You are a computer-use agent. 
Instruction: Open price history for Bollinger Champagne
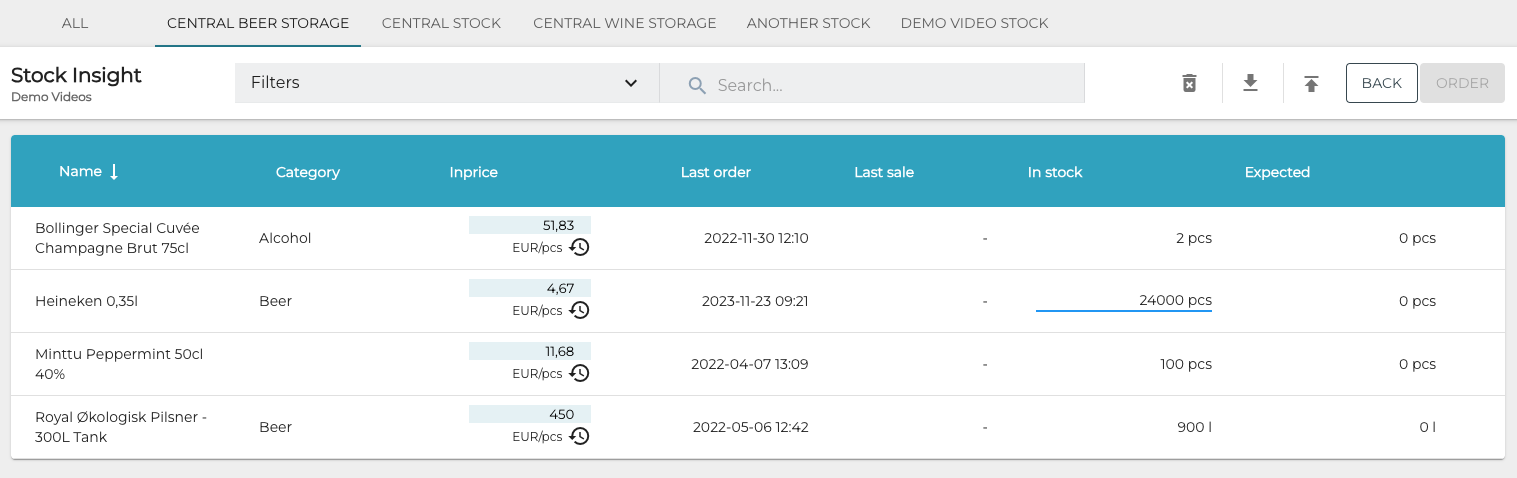[579, 247]
